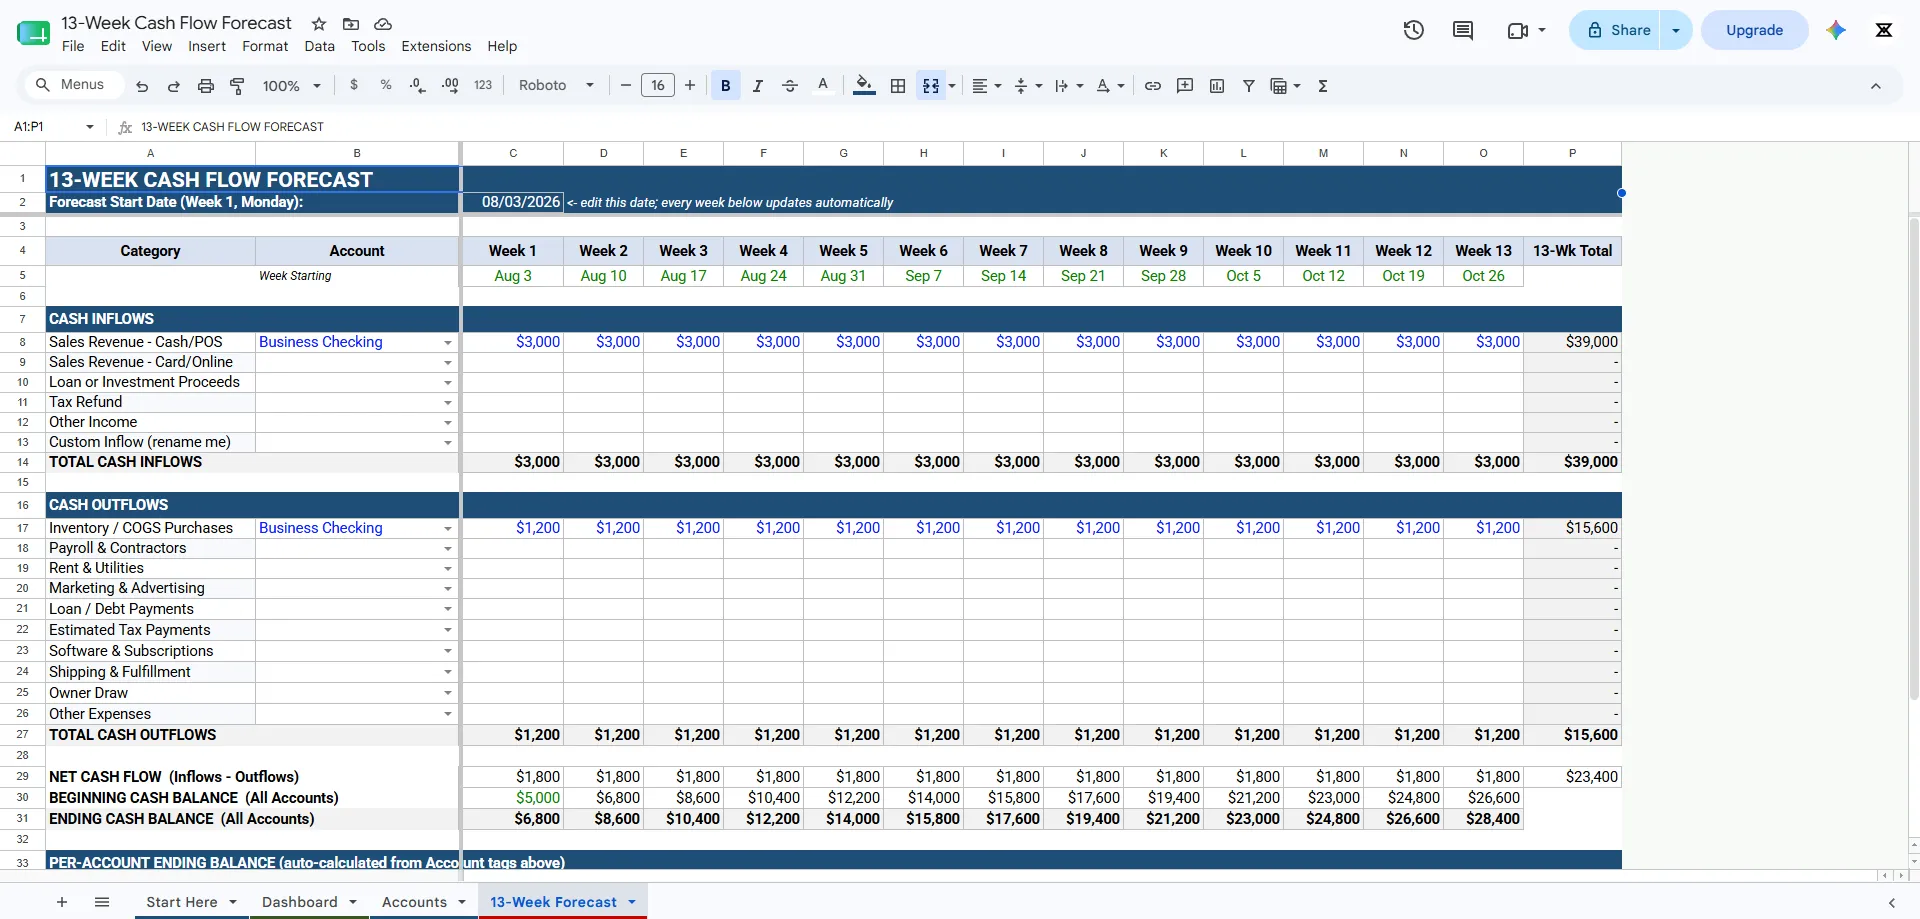Click the functions sigma icon
Screen dimensions: 1920x919
(1323, 86)
